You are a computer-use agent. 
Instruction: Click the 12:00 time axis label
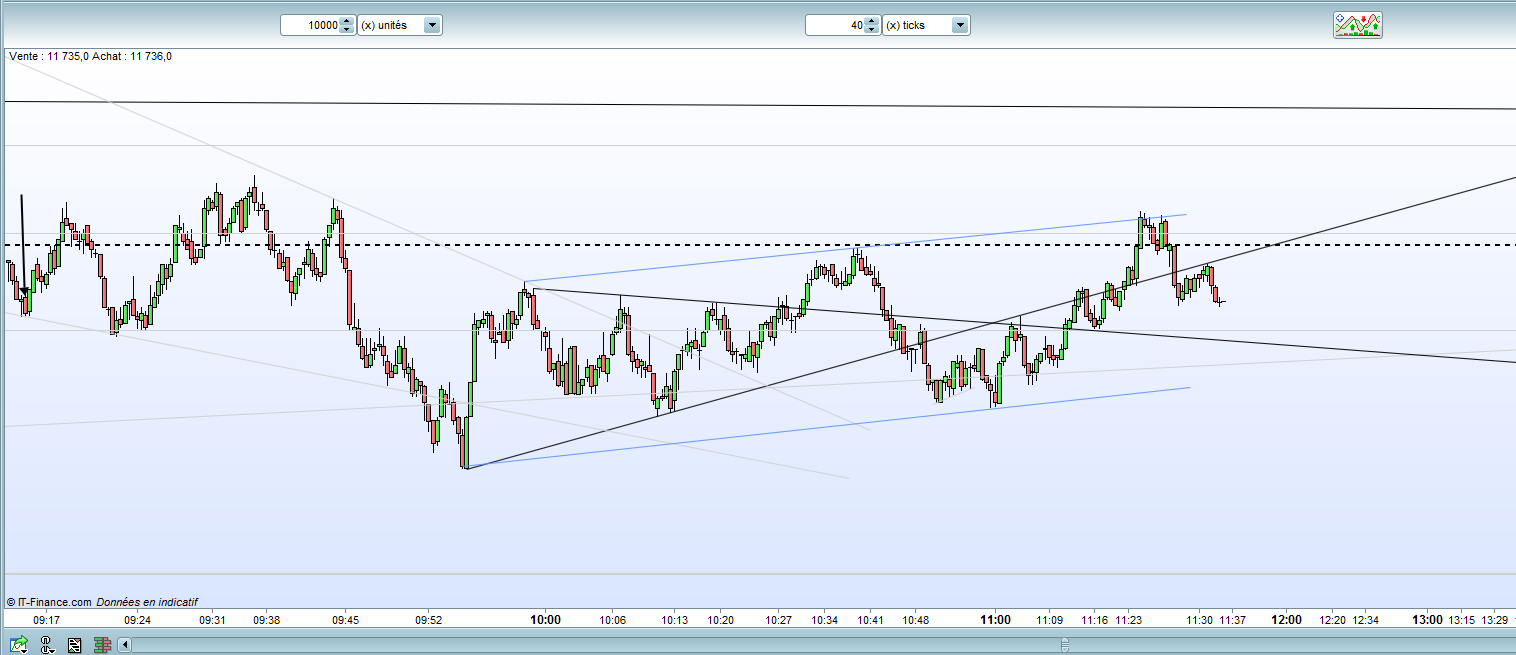(1286, 620)
